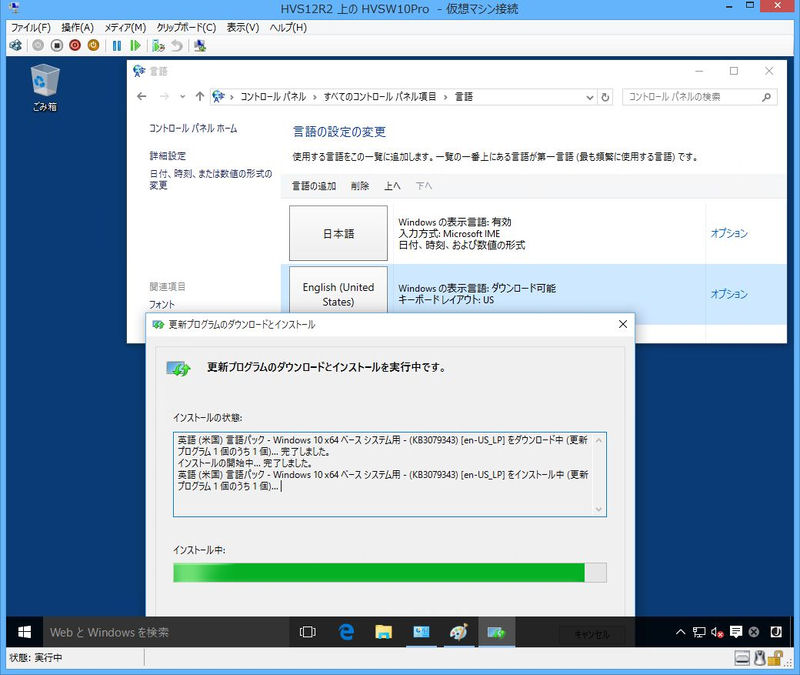Click 上へ to move language up

click(x=392, y=186)
